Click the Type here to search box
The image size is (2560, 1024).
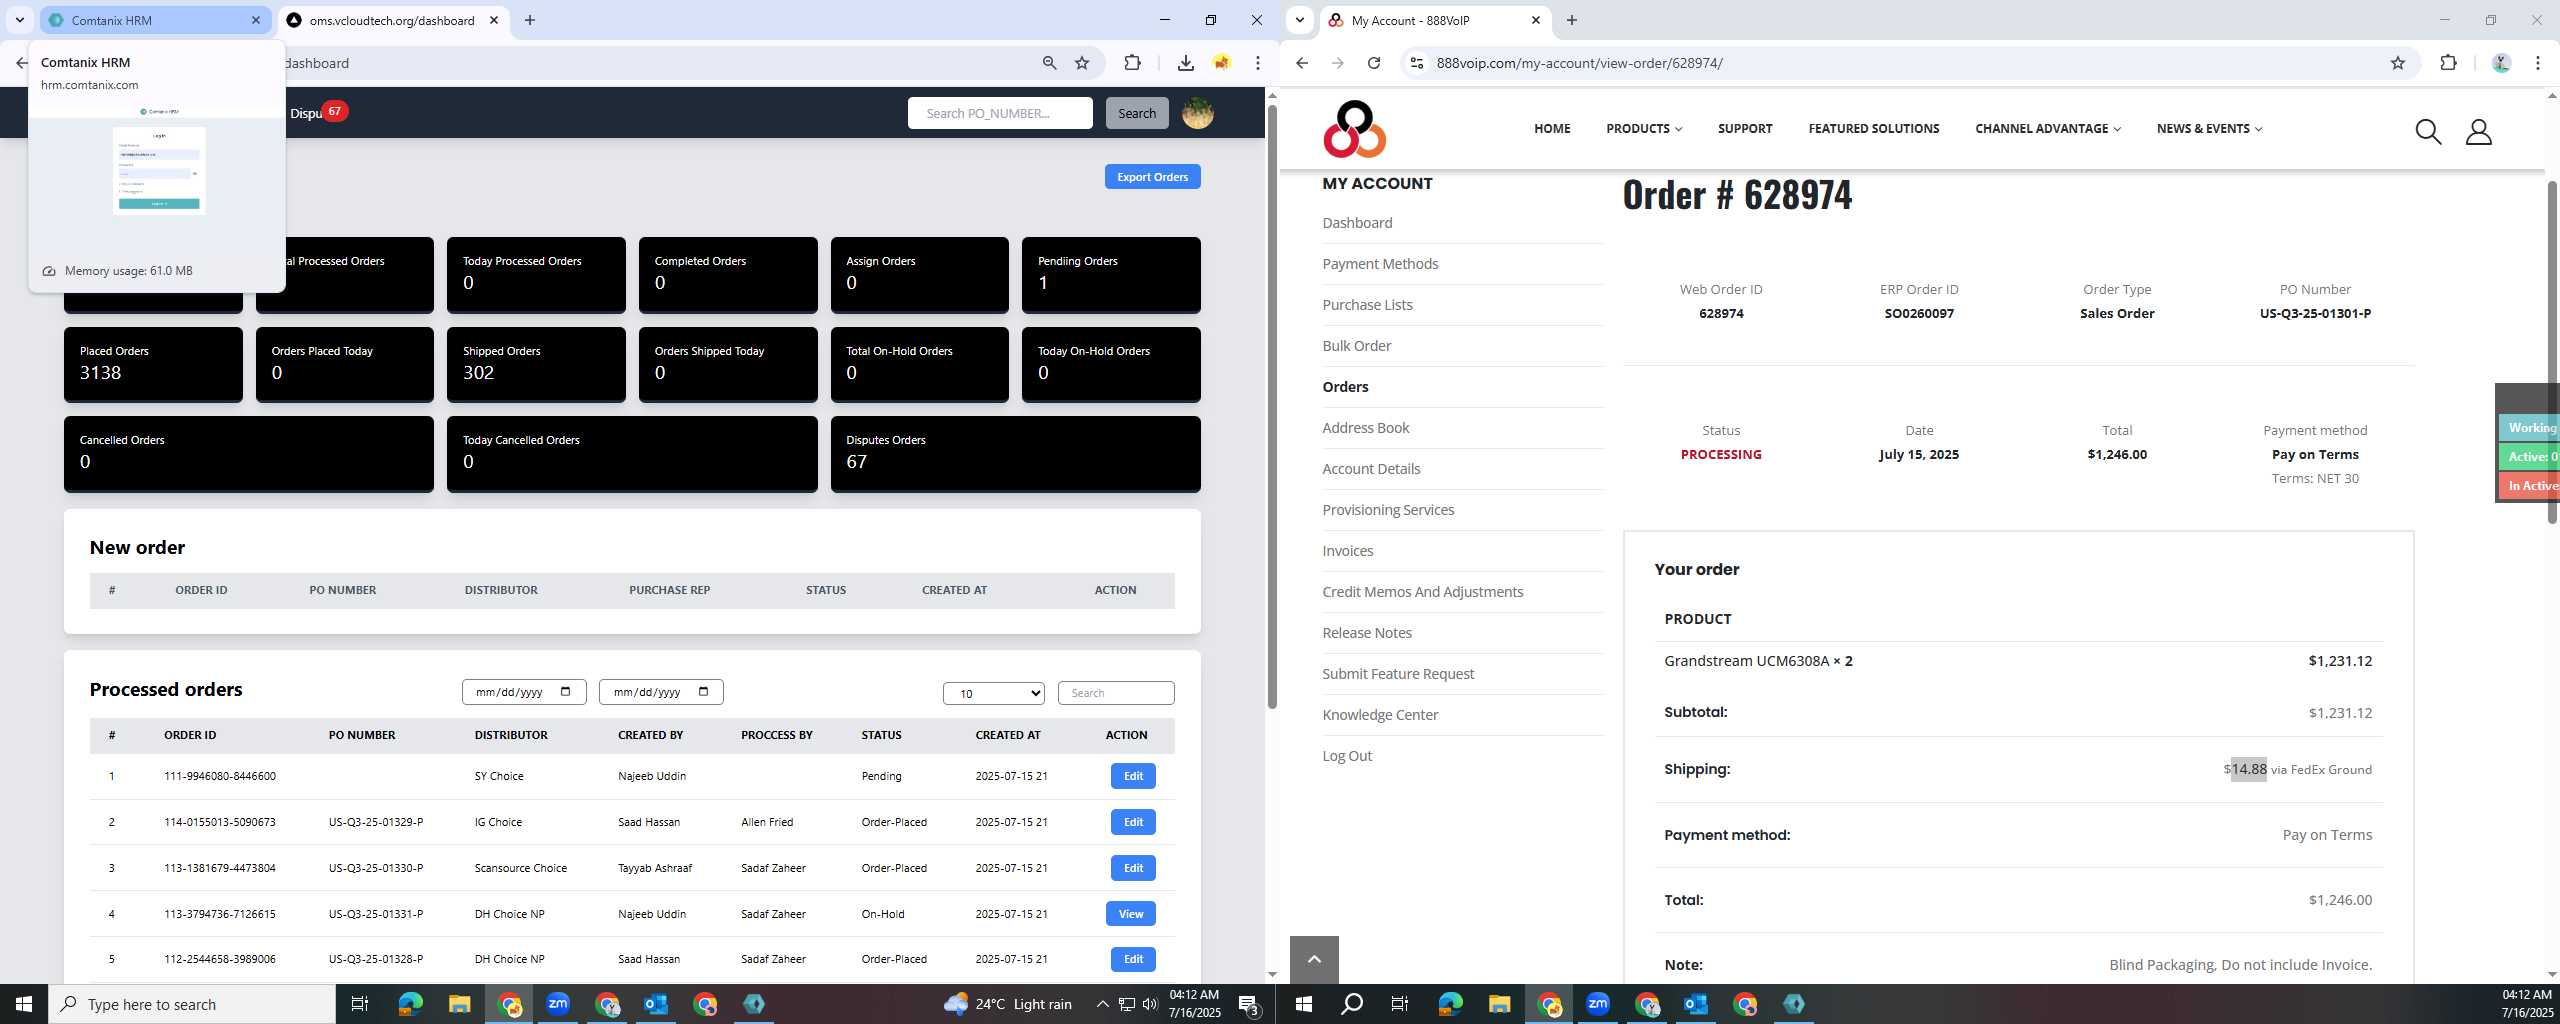[191, 1004]
